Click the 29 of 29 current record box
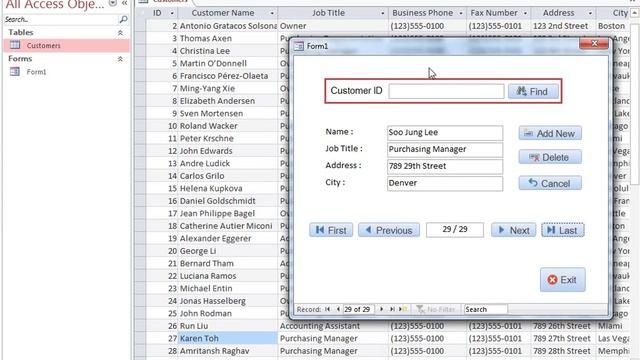Viewport: 640px width, 360px height. (x=359, y=309)
